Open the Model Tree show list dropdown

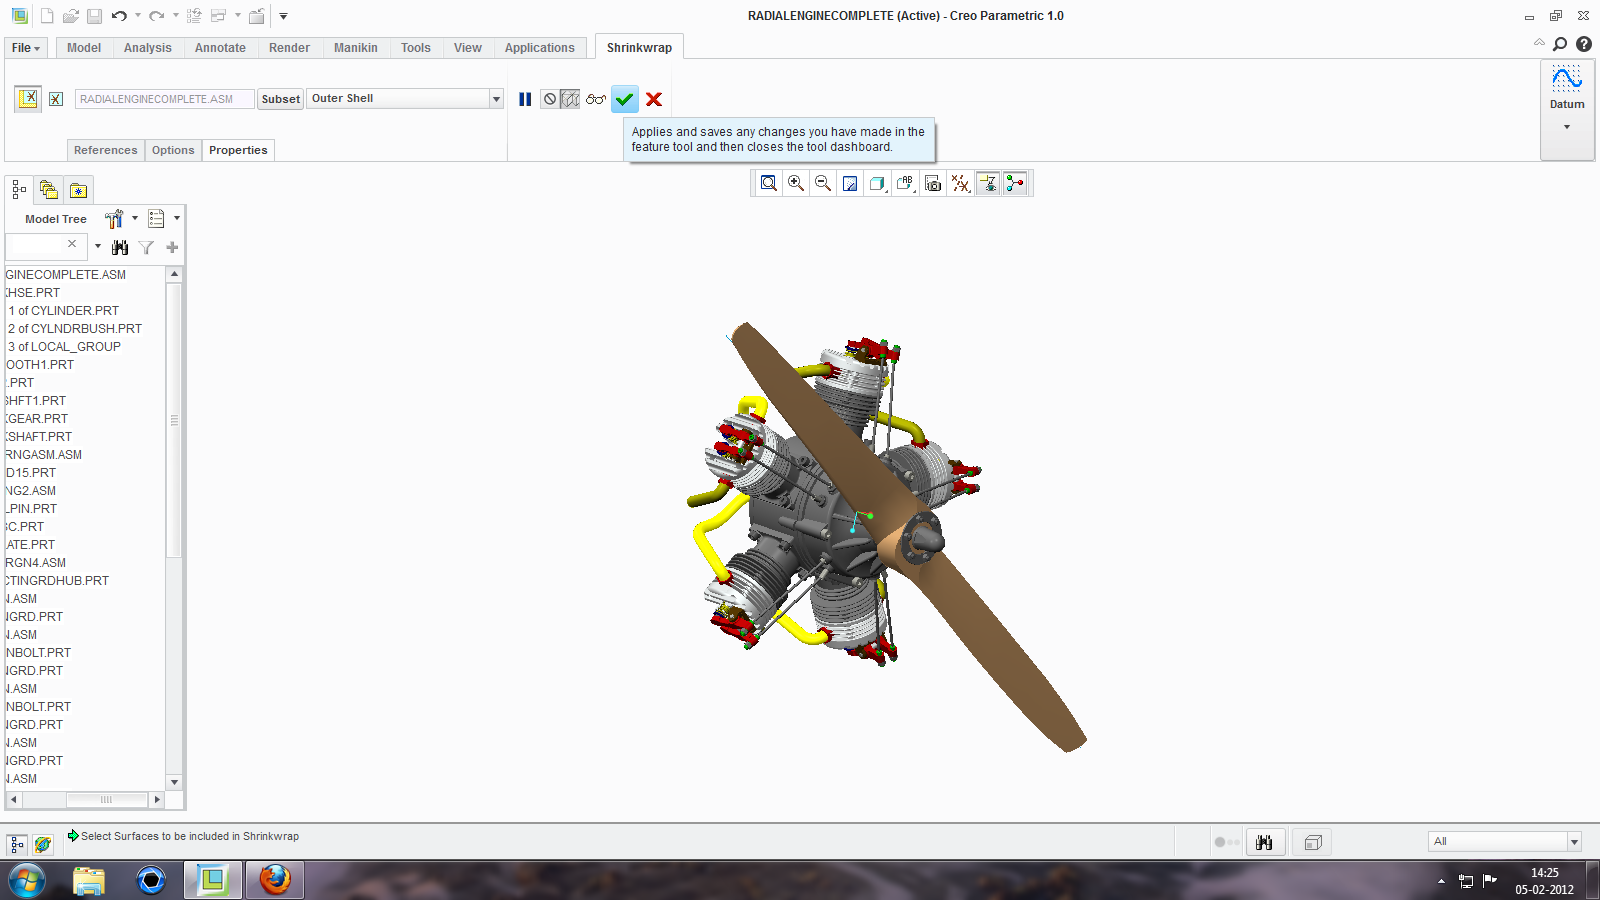163,219
